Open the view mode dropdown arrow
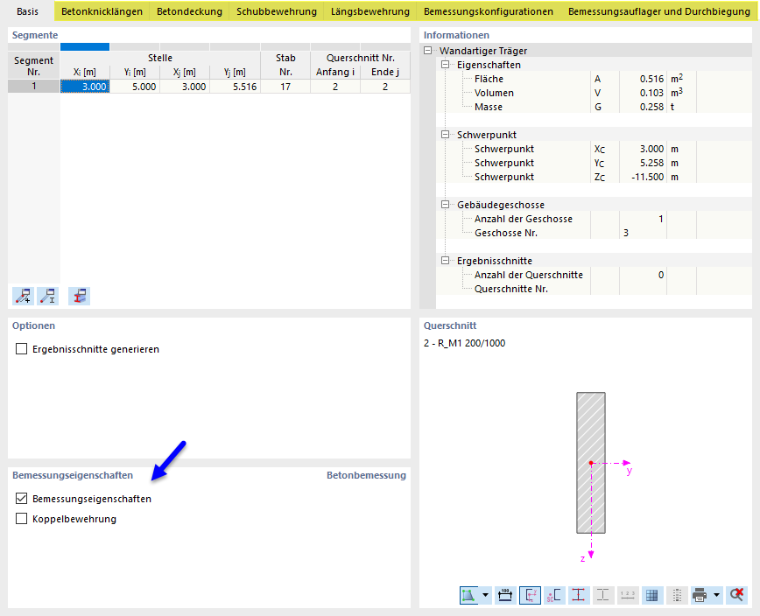The height and width of the screenshot is (616, 760). [x=485, y=595]
